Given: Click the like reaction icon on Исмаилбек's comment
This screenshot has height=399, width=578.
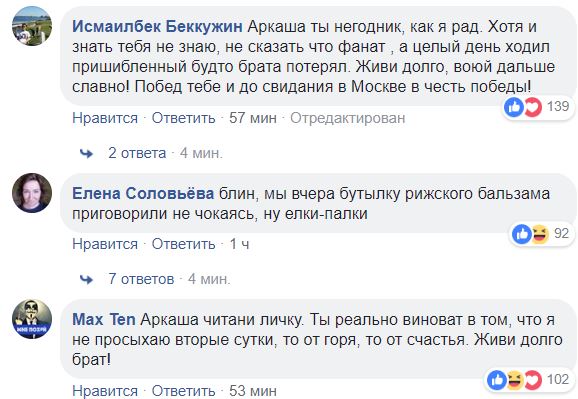Looking at the screenshot, I should coord(514,107).
